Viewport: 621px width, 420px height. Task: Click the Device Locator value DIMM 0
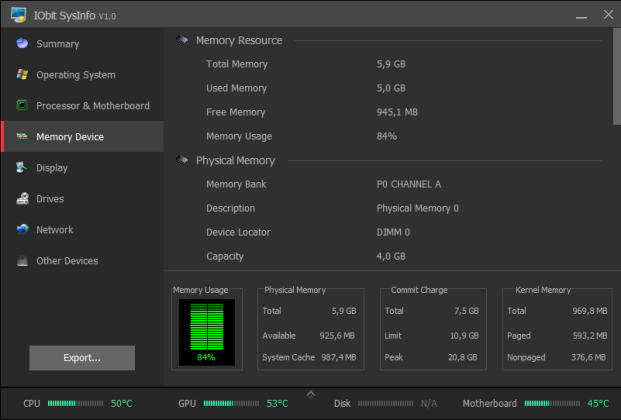click(x=393, y=232)
